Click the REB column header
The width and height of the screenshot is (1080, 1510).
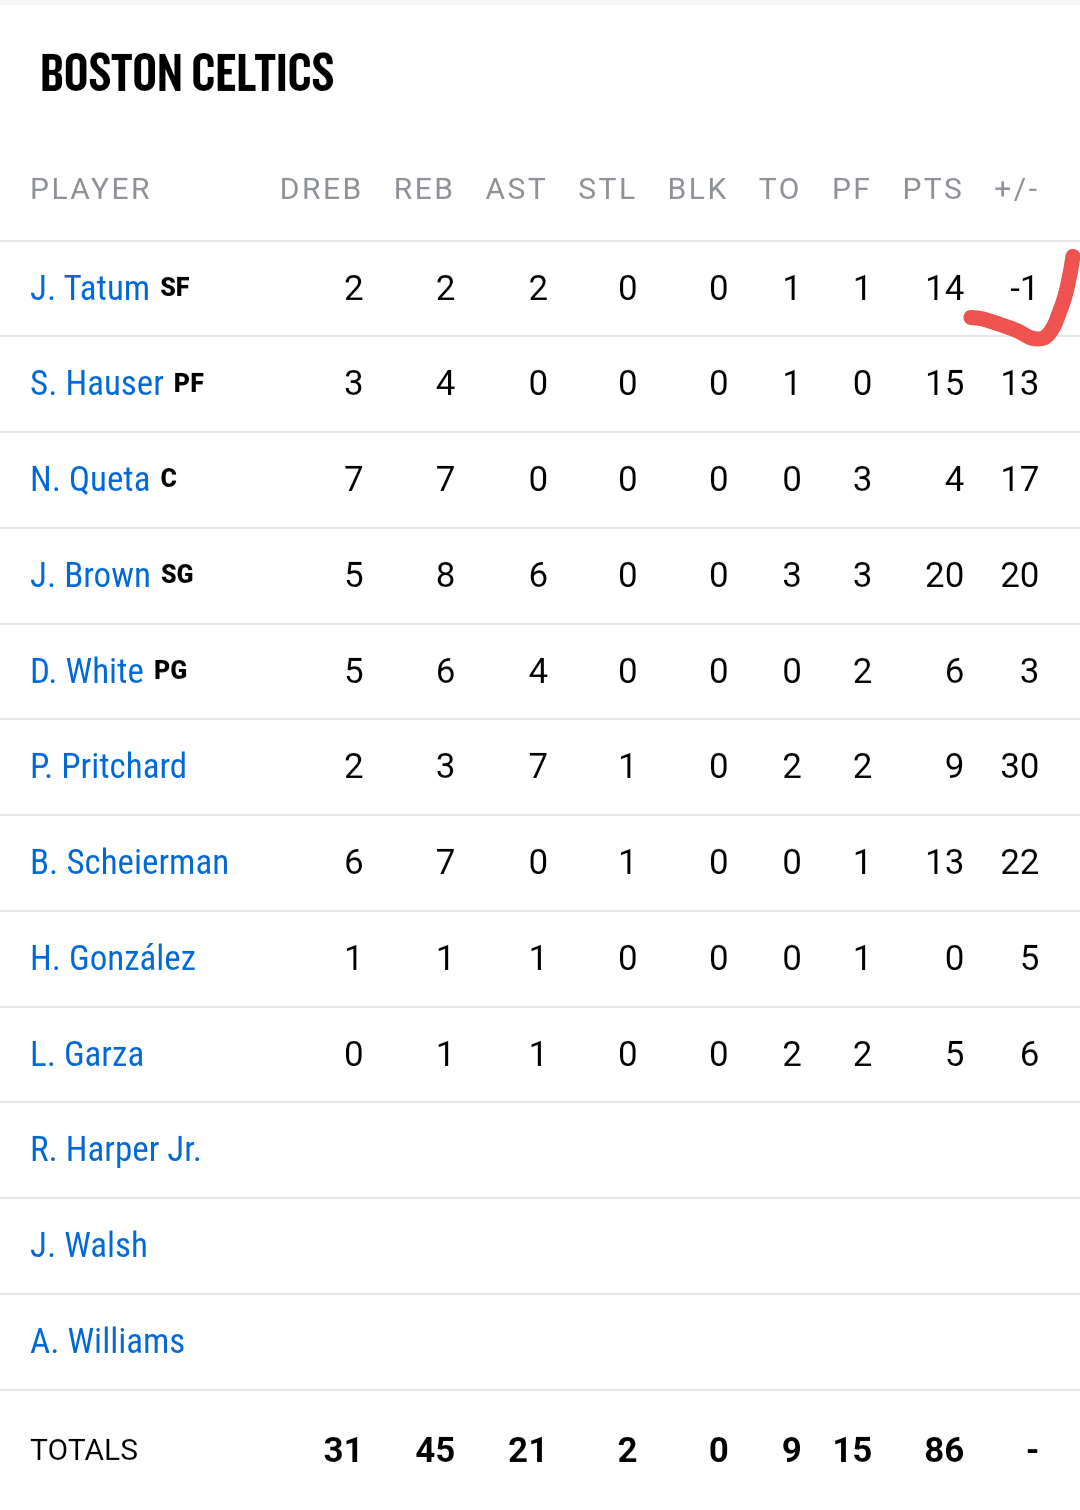click(423, 189)
